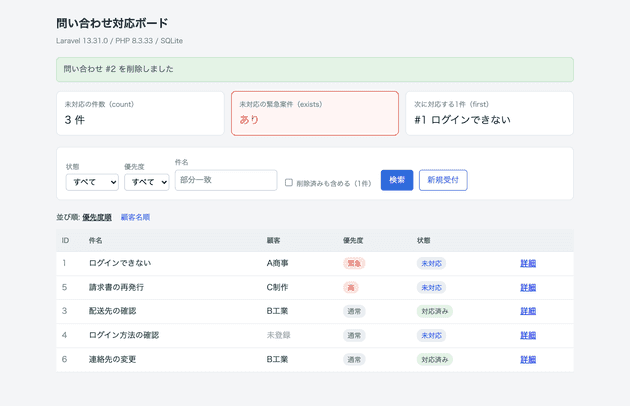Screen dimensions: 630x406
Task: Click the ID column header
Action: [x=65, y=240]
